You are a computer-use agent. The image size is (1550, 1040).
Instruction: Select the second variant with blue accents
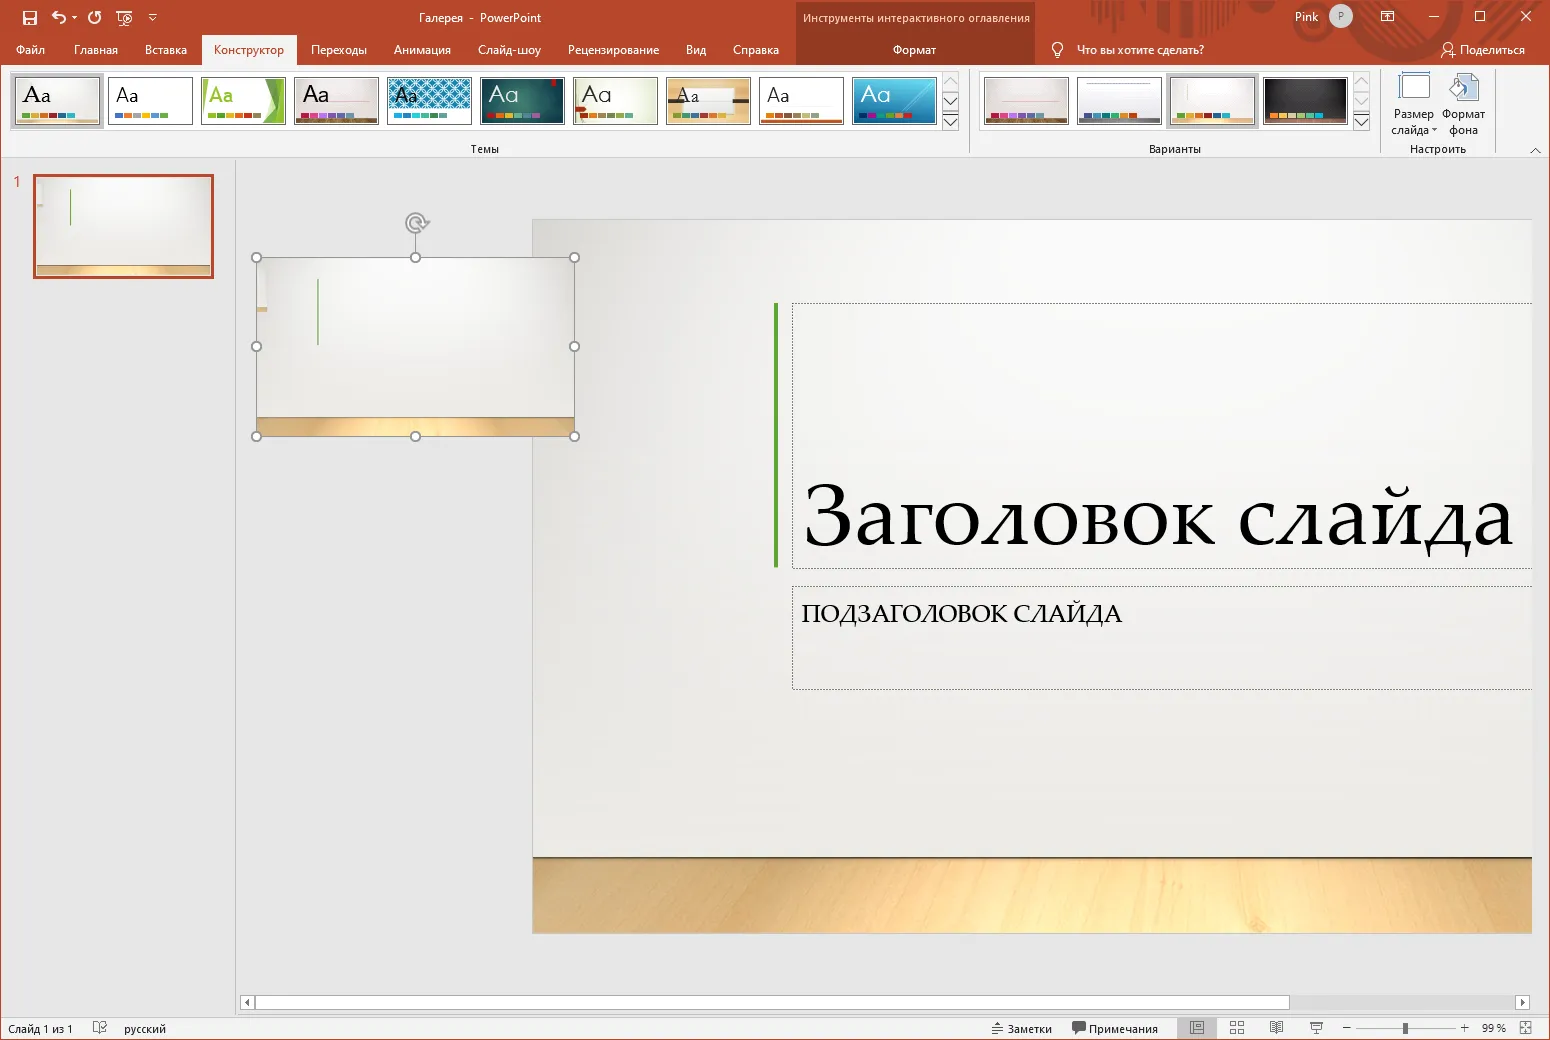[x=1119, y=101]
